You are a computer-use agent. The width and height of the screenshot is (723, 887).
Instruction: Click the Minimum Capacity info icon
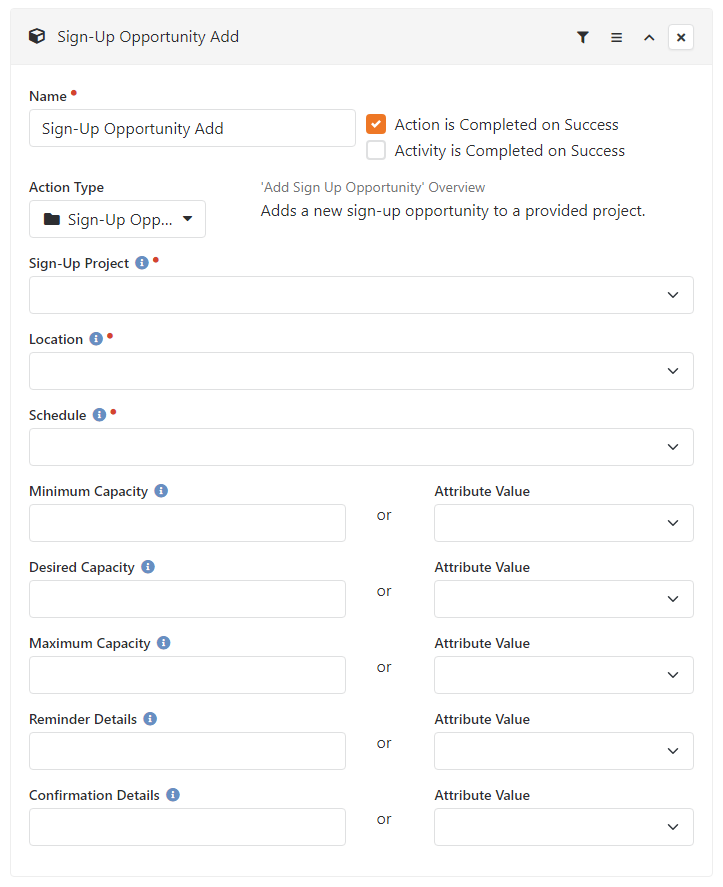(x=161, y=491)
